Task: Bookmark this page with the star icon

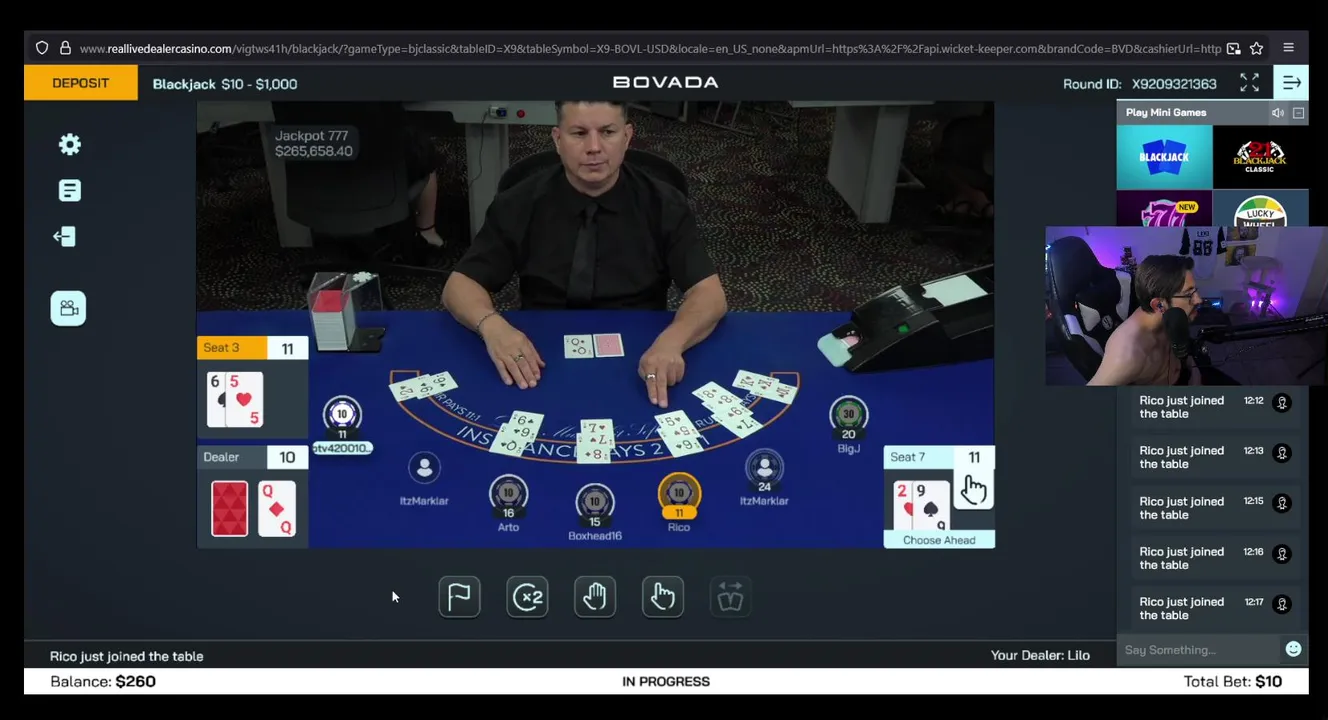Action: (x=1257, y=48)
